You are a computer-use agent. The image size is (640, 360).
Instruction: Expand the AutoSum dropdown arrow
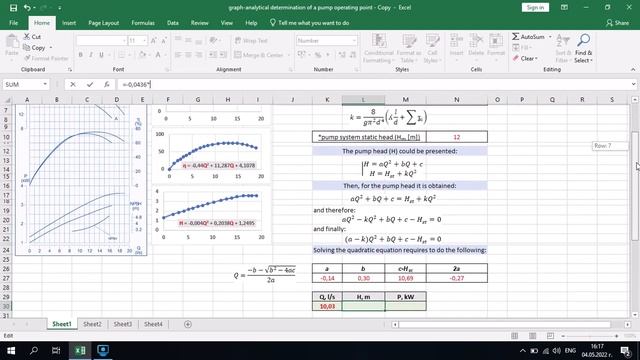(x=550, y=37)
